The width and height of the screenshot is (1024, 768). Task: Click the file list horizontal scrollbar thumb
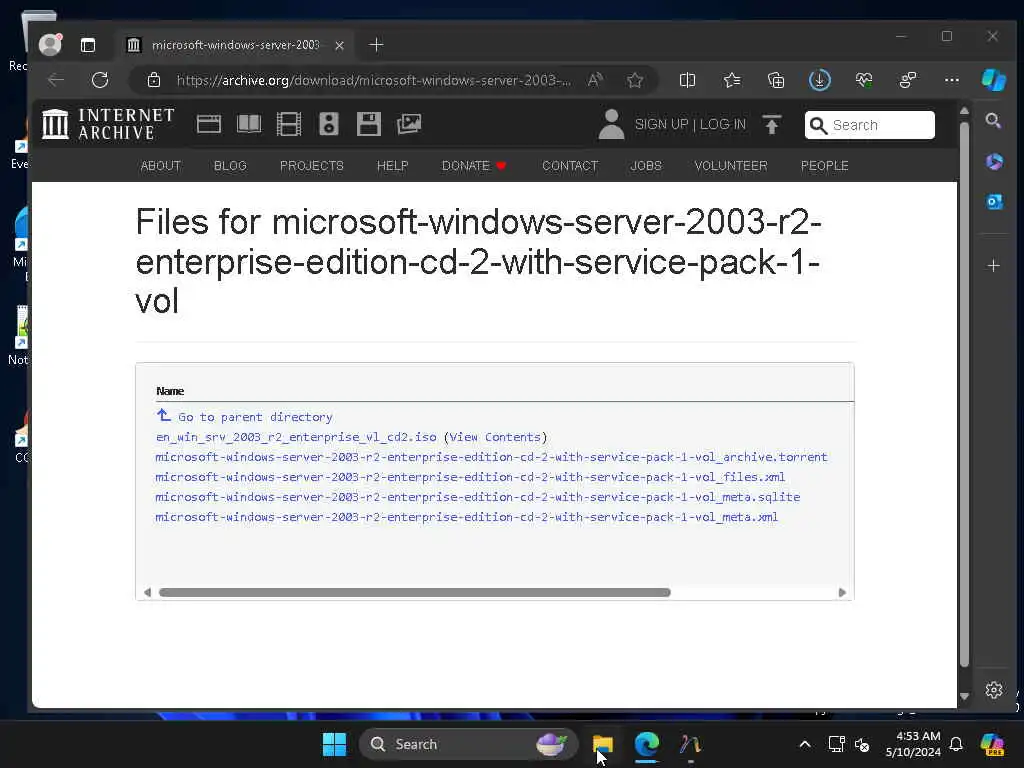pos(415,592)
